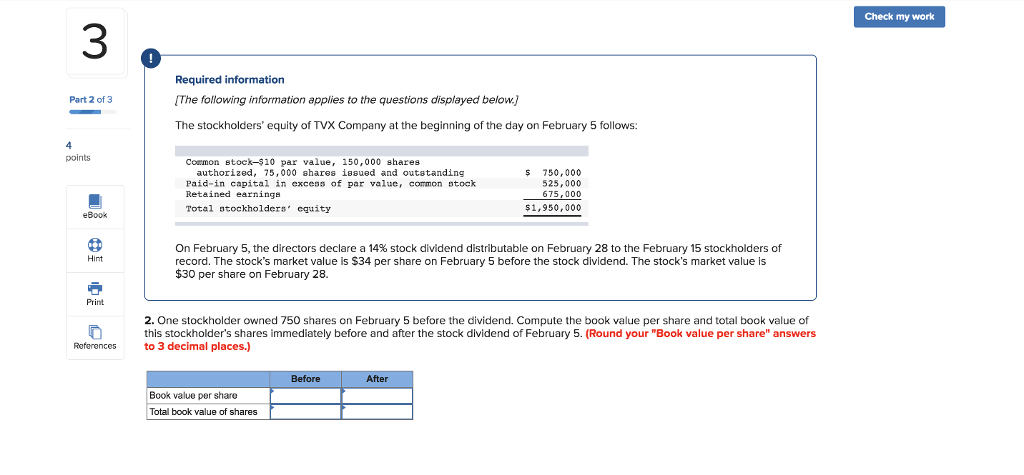Open the eBook resource icon
1024x475 pixels.
click(x=95, y=200)
